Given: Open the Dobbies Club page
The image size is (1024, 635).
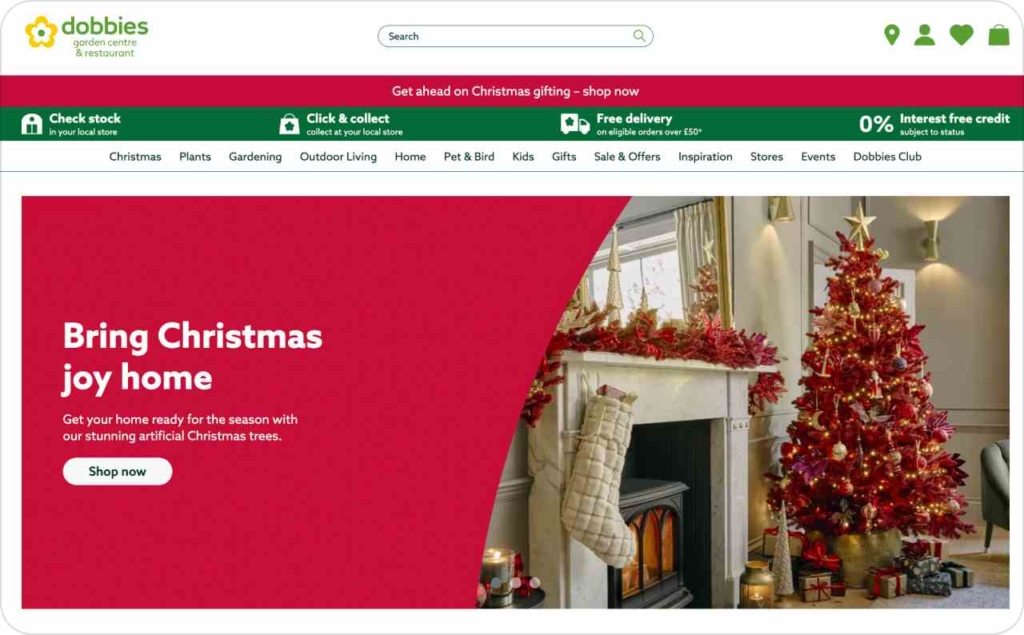Looking at the screenshot, I should (887, 157).
